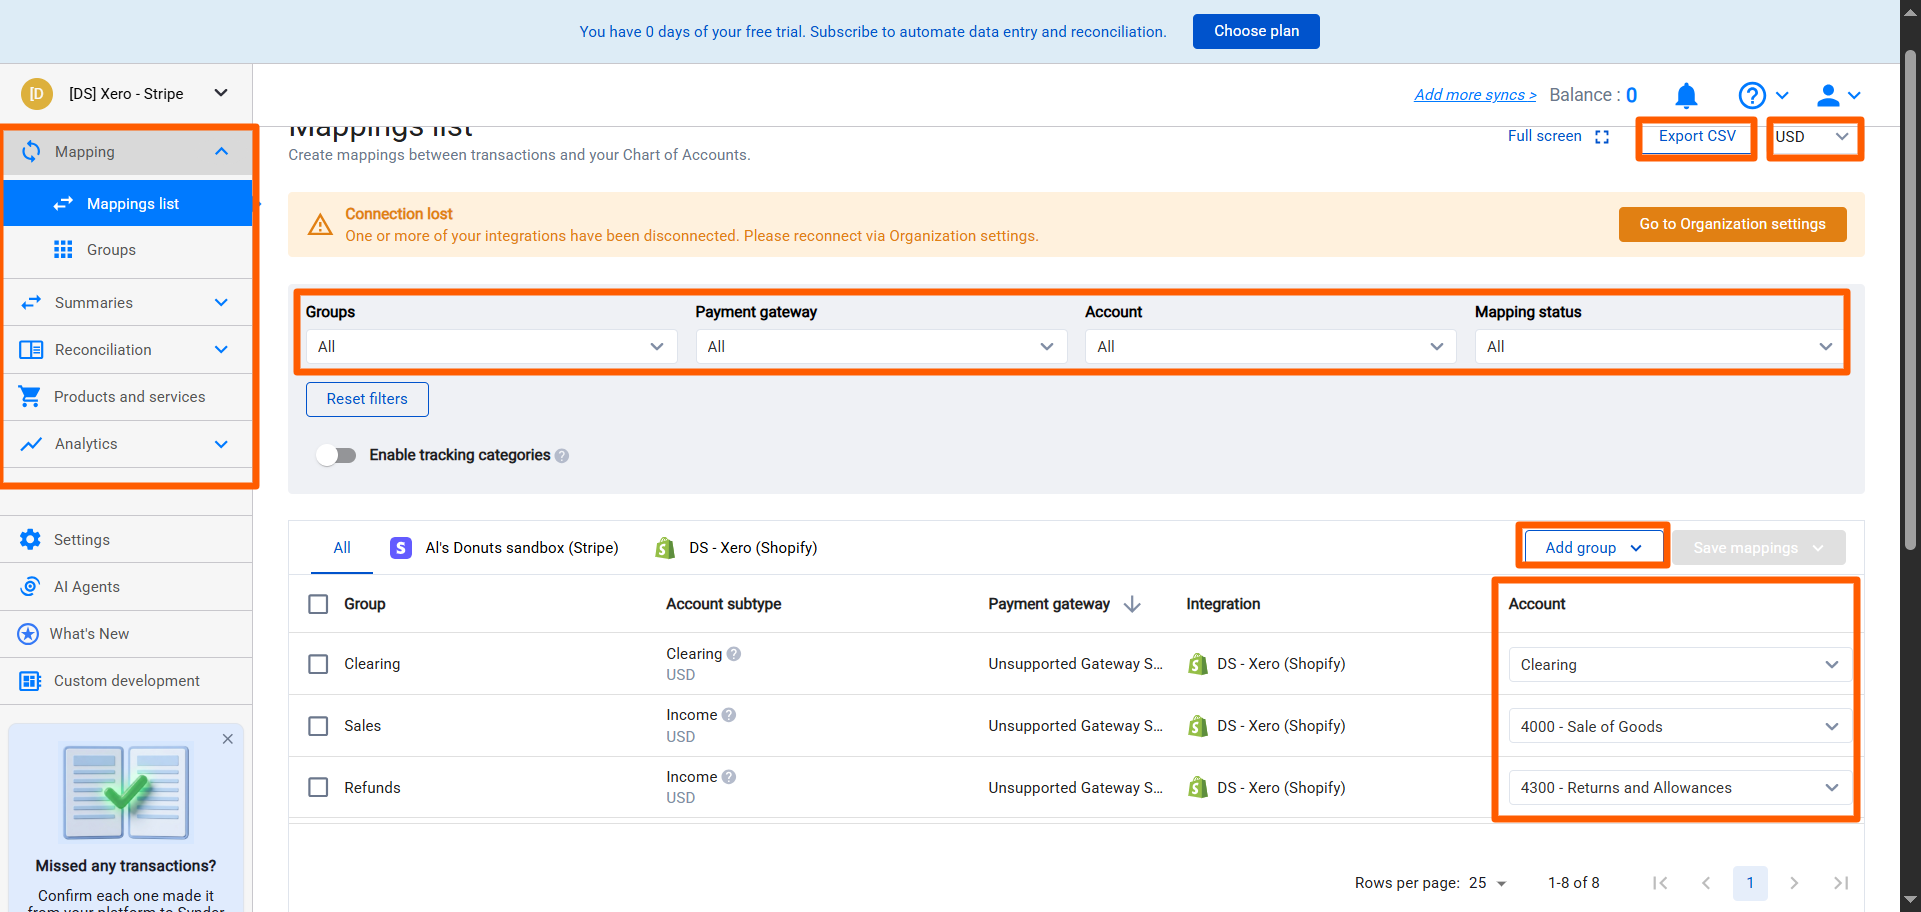Click the AI Agents sidebar icon
Image resolution: width=1921 pixels, height=912 pixels.
[31, 586]
